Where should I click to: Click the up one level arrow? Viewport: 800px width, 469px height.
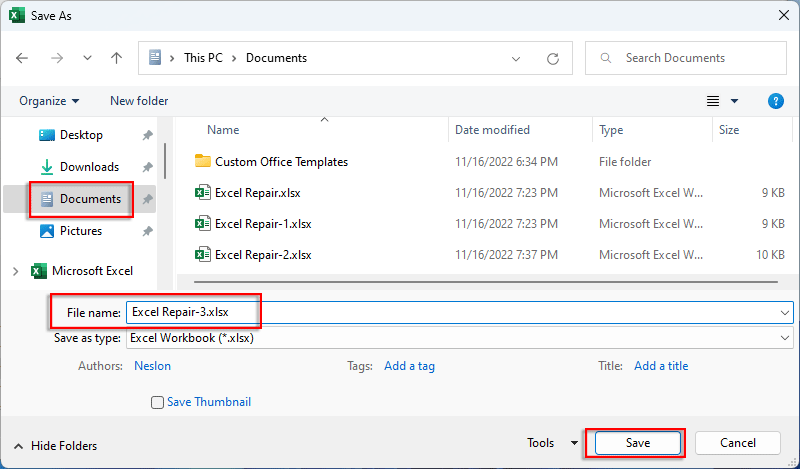coord(116,58)
